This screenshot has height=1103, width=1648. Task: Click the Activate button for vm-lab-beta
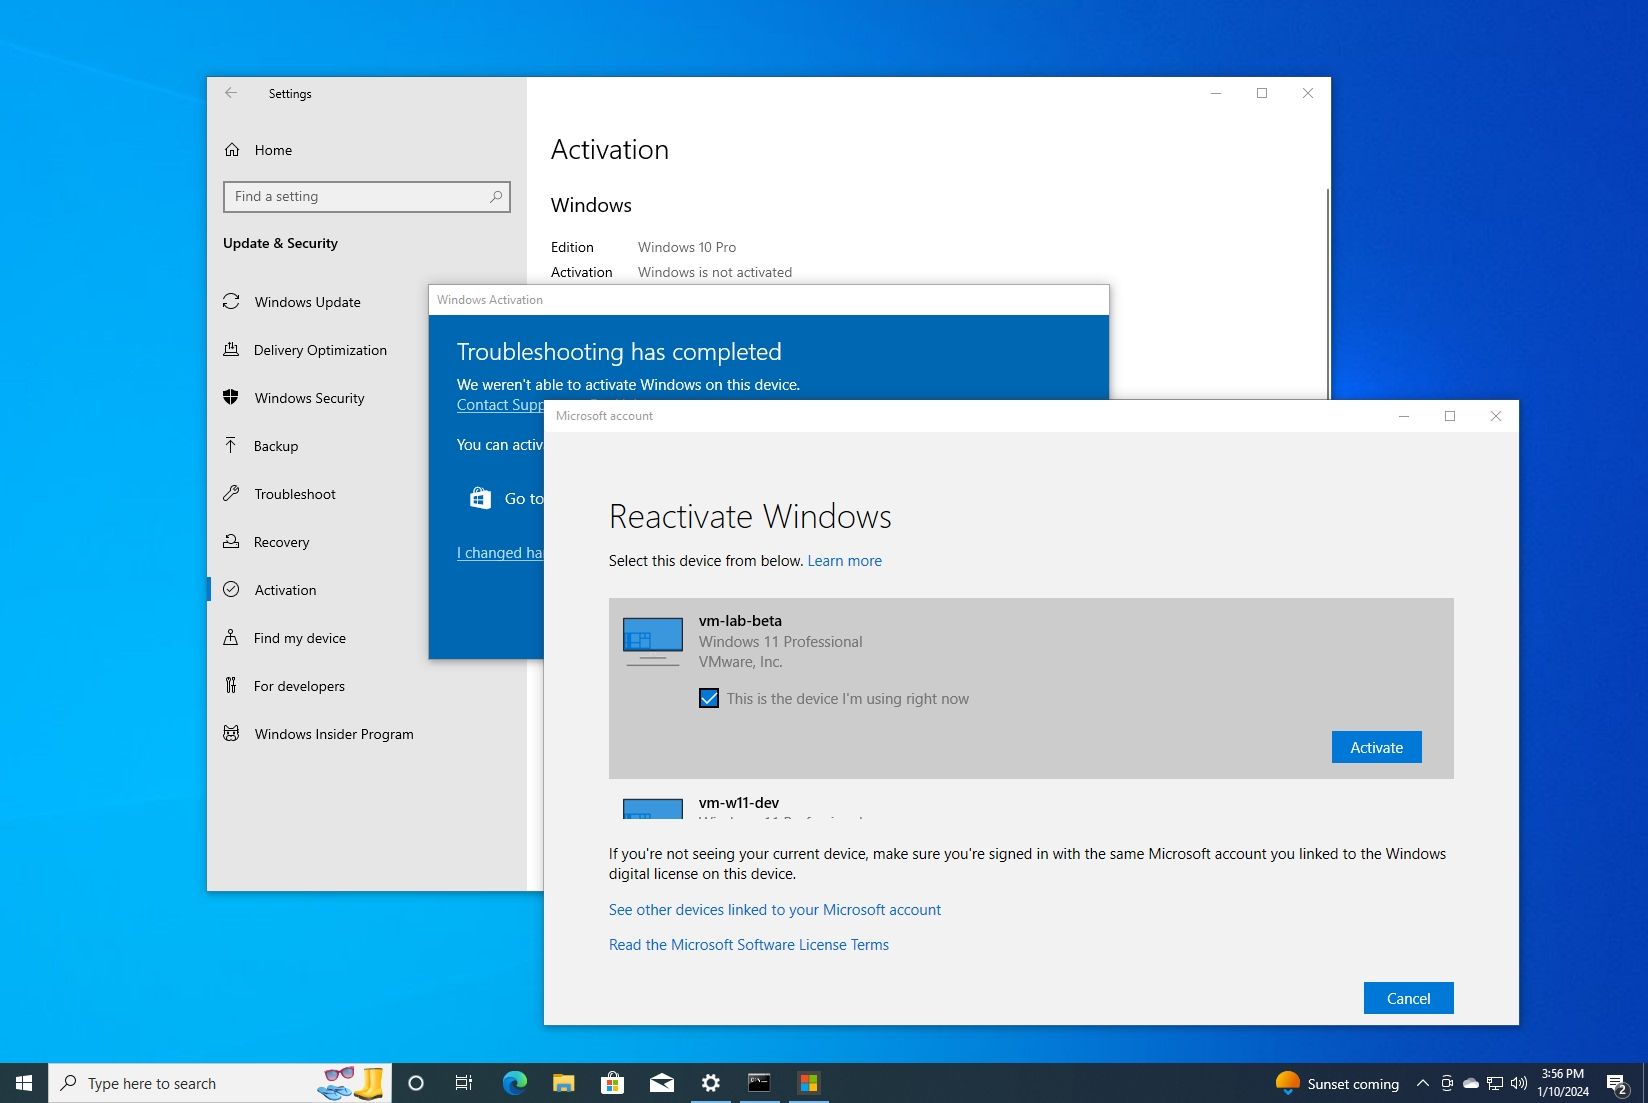[1375, 747]
